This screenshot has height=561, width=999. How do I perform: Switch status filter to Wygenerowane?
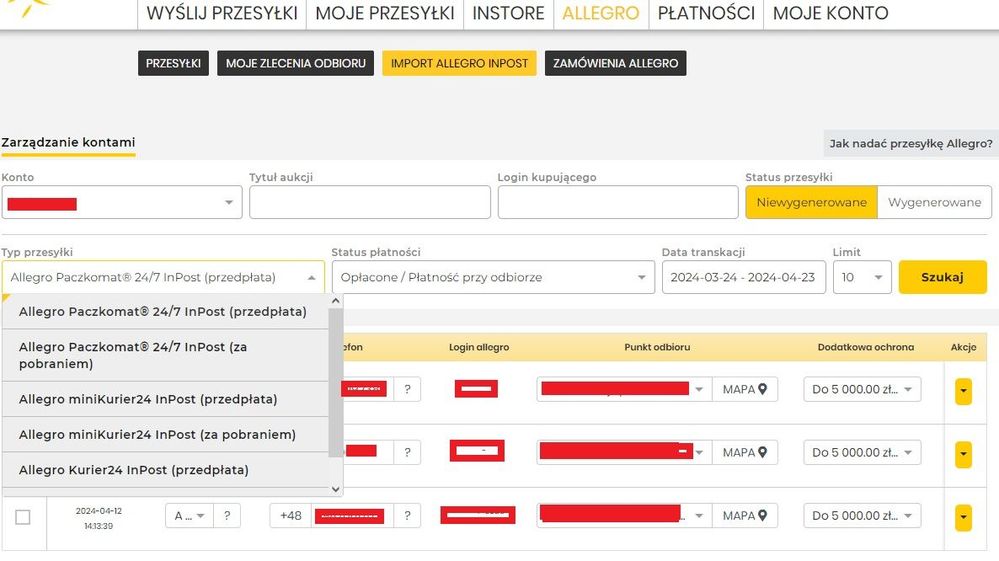934,202
